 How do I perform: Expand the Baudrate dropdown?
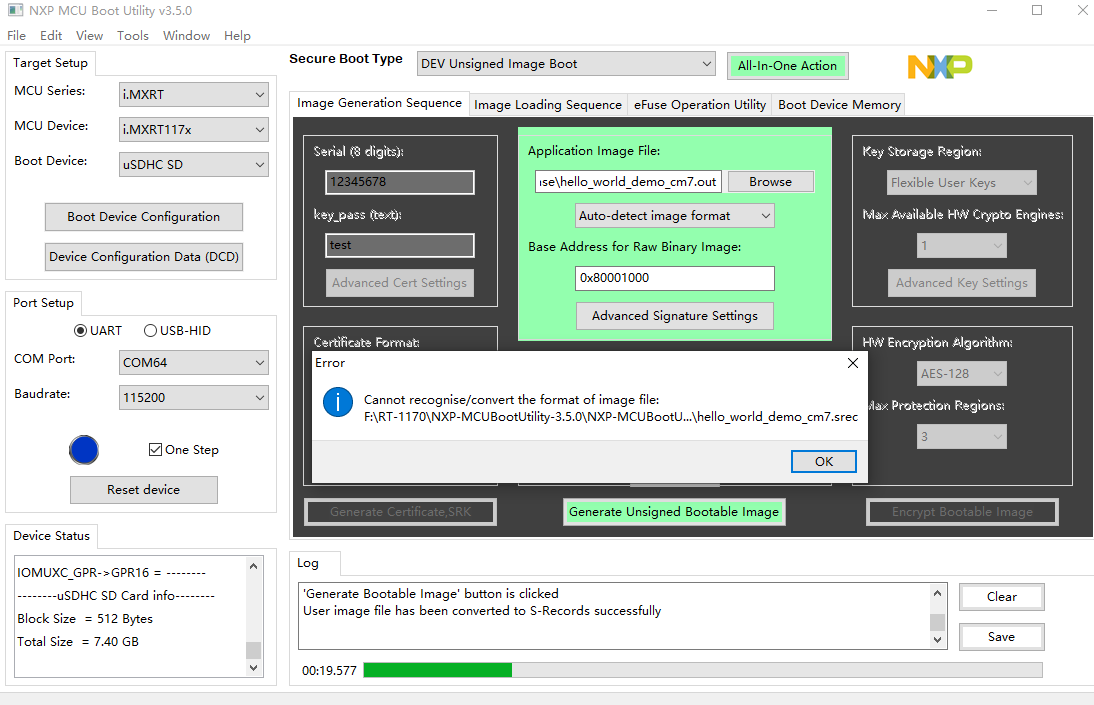pyautogui.click(x=194, y=397)
